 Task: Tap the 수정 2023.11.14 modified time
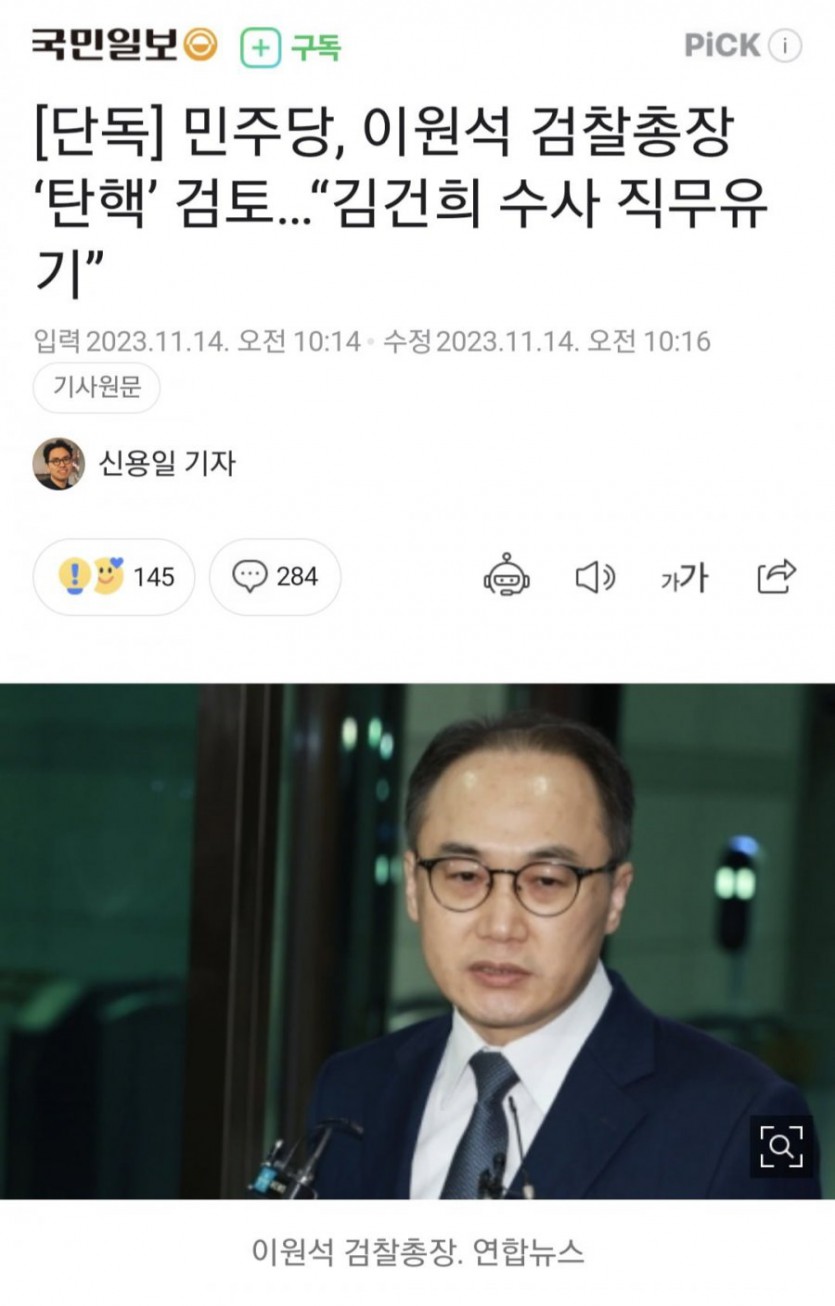[x=547, y=341]
